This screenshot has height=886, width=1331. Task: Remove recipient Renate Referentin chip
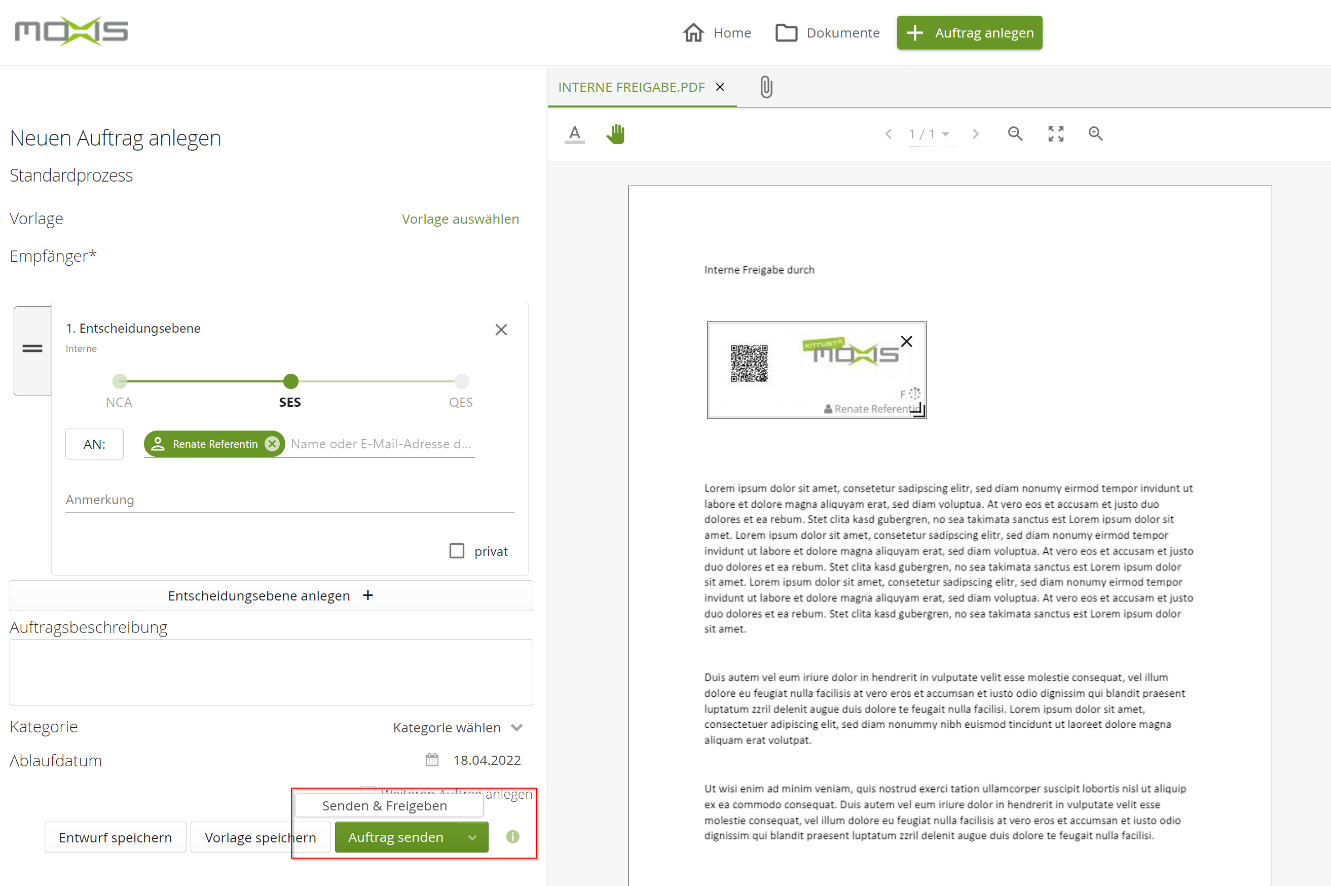272,444
